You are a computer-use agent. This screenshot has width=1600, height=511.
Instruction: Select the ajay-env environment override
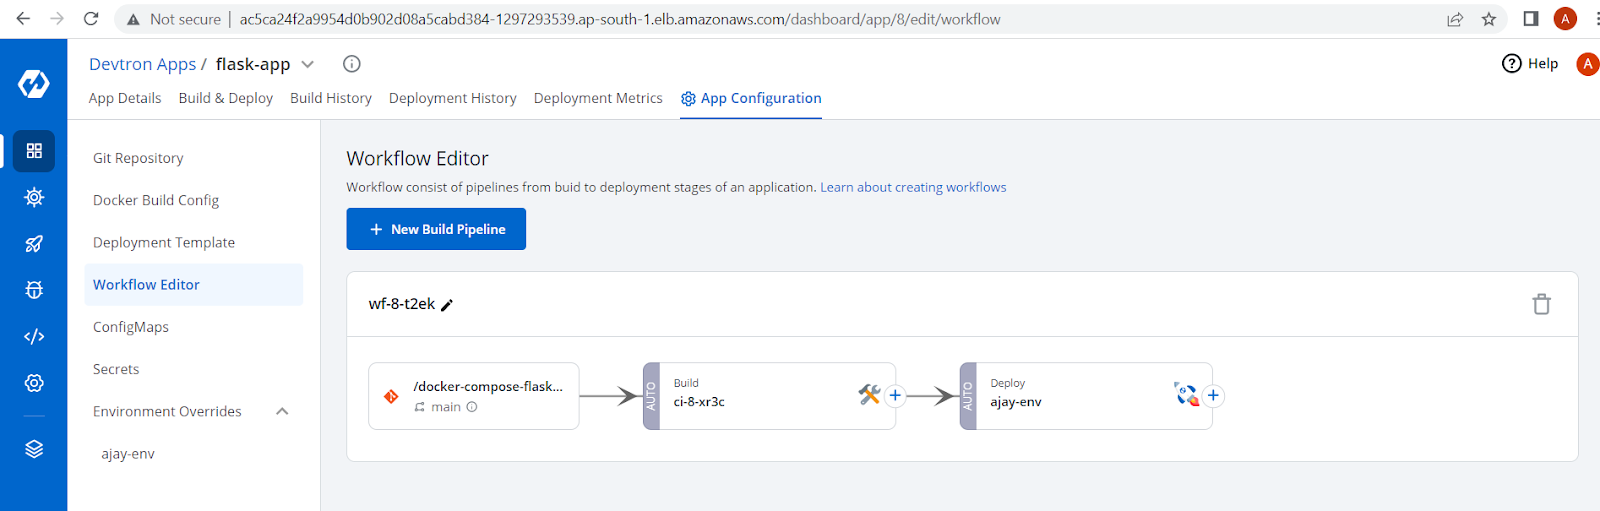[128, 454]
